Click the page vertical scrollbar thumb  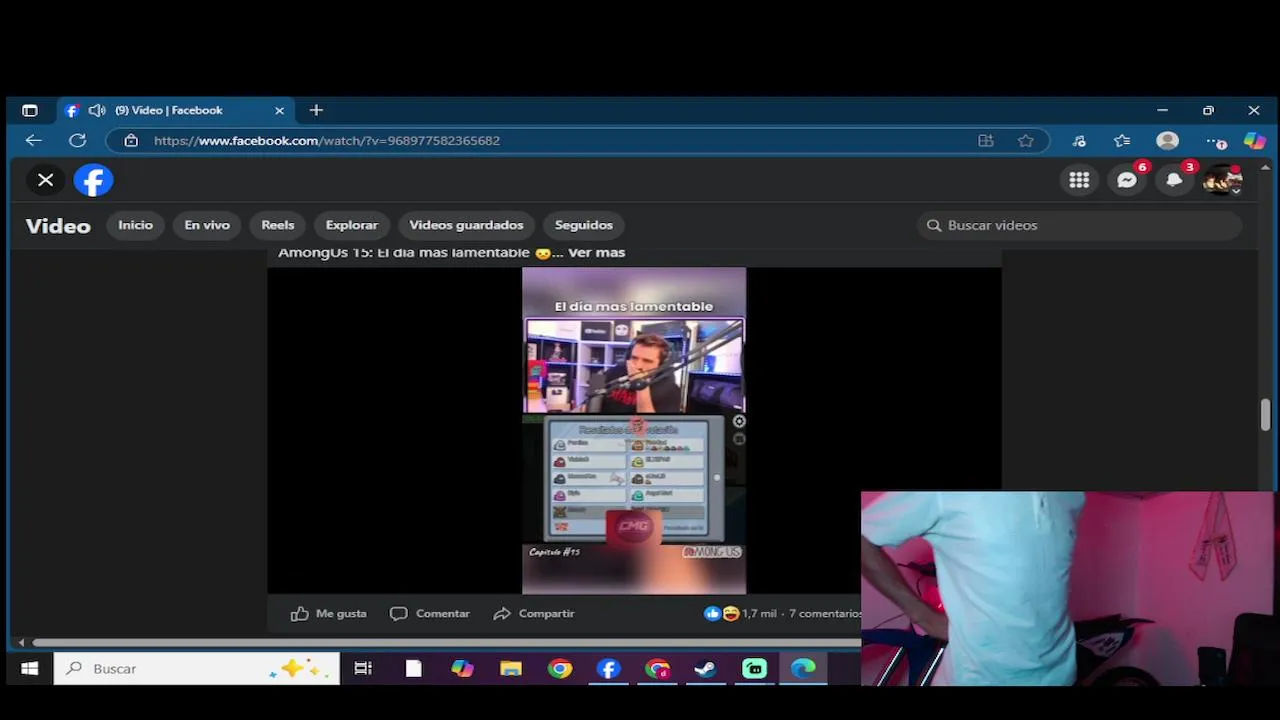pos(1265,415)
